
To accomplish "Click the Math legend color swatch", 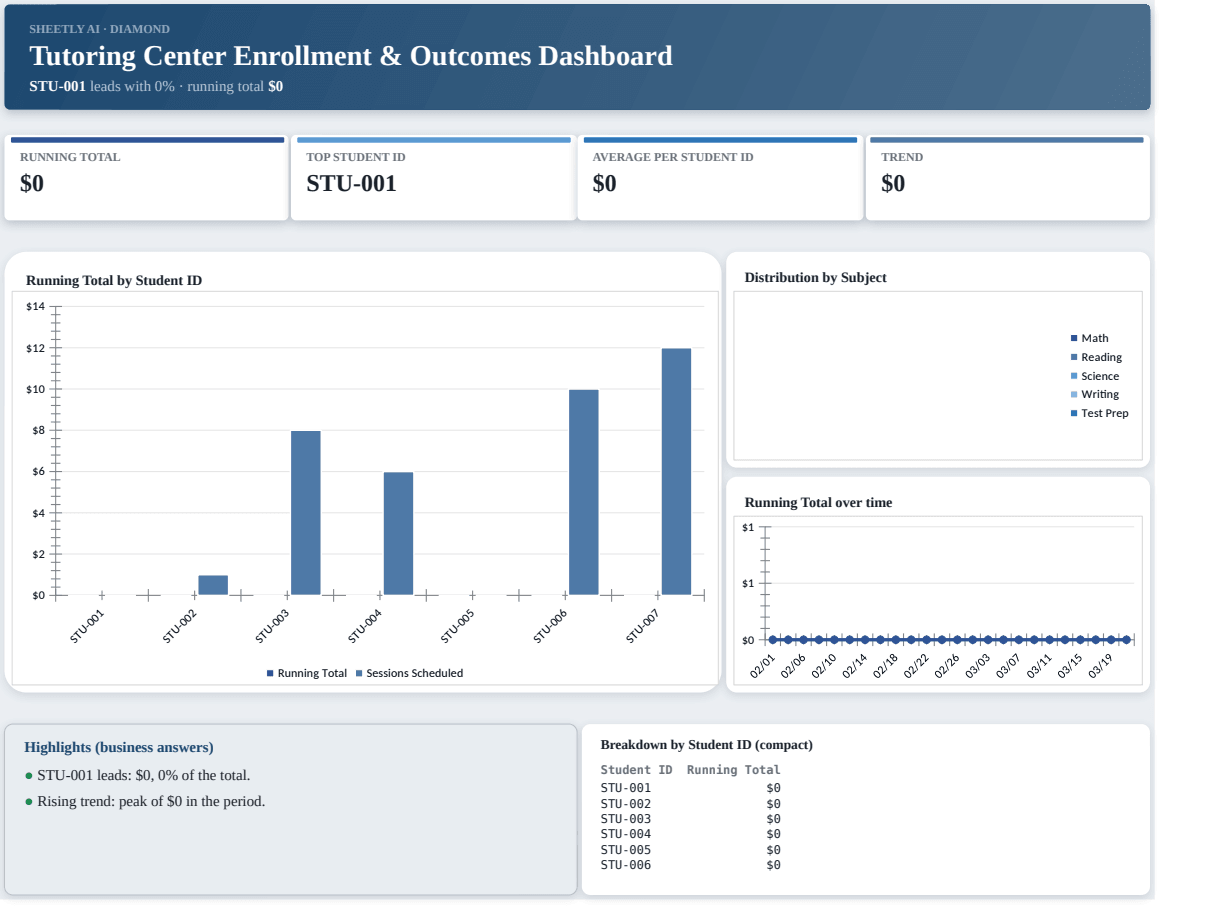I will pos(1074,338).
